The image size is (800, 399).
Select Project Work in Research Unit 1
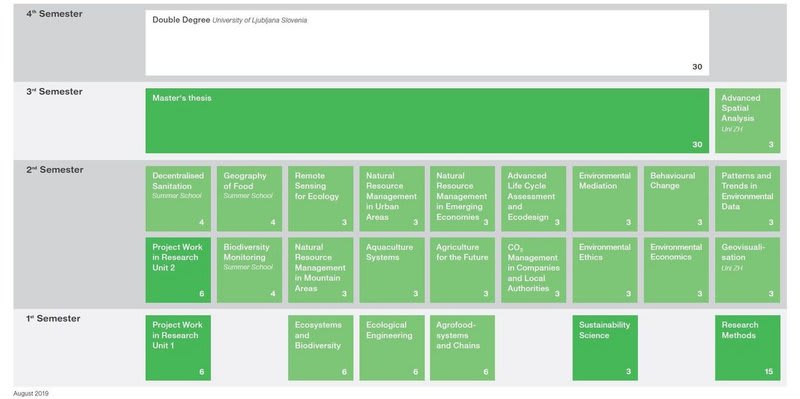(178, 348)
